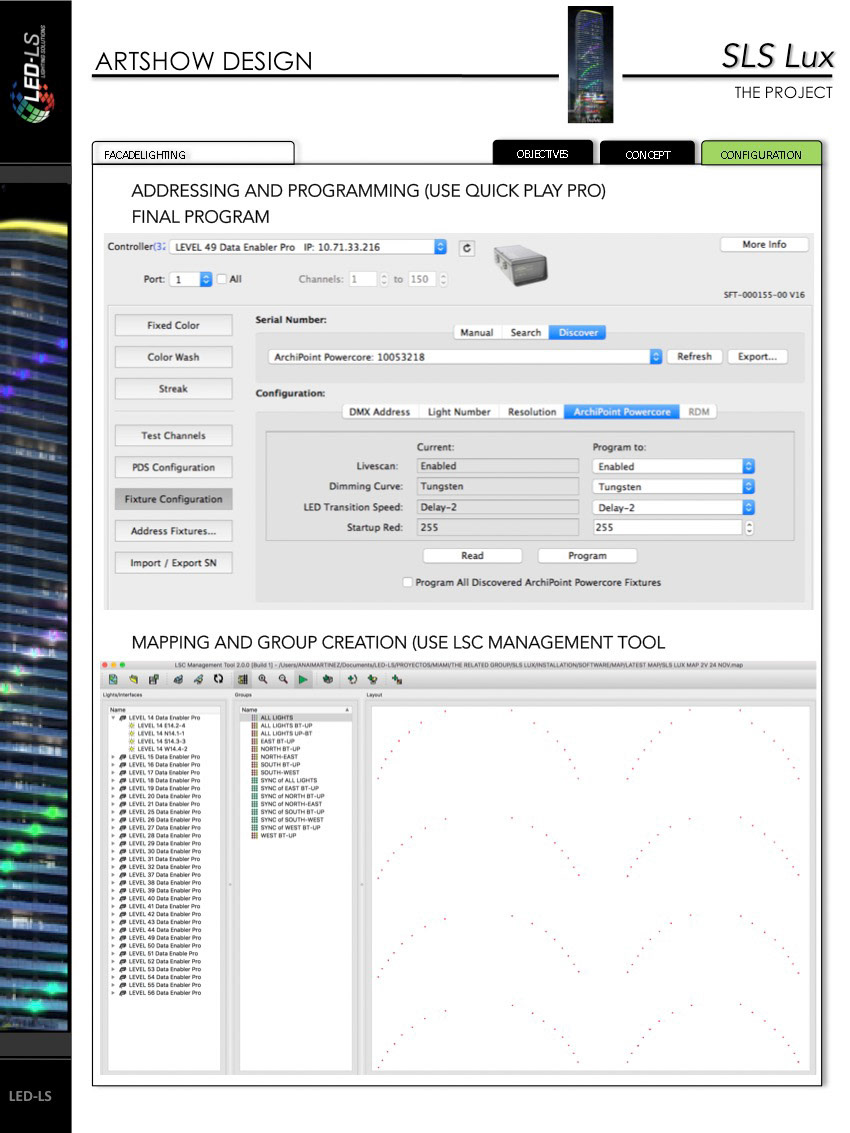Click the circular refresh arrows in LSC toolbar
Viewport: 850px width, 1133px height.
tap(218, 679)
